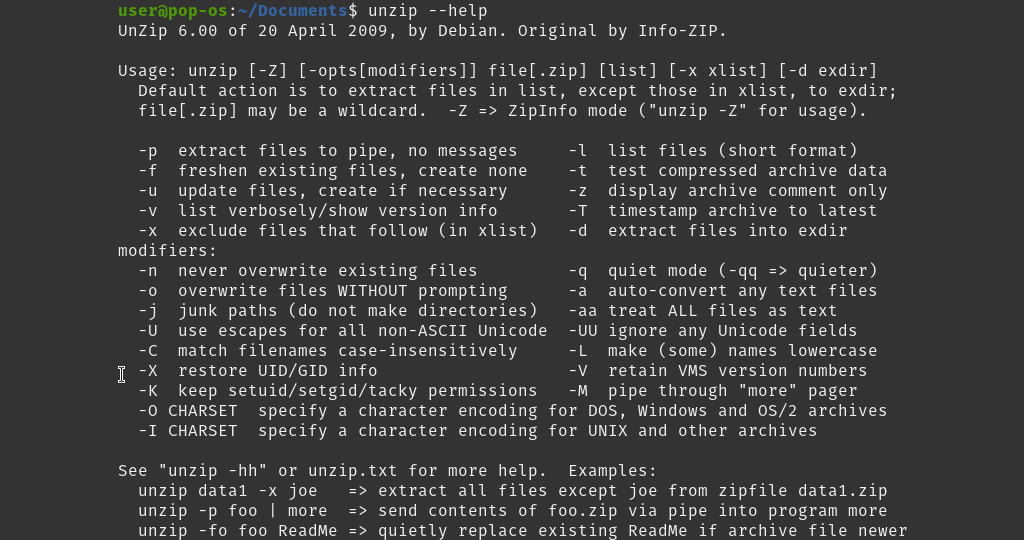The height and width of the screenshot is (540, 1024).
Task: Click the typed 'unzip --help' command
Action: pos(428,11)
